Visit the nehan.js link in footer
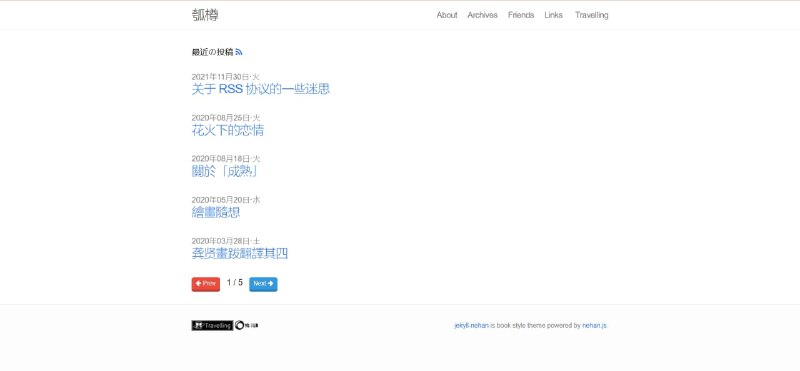Viewport: 800px width, 371px height. click(594, 326)
